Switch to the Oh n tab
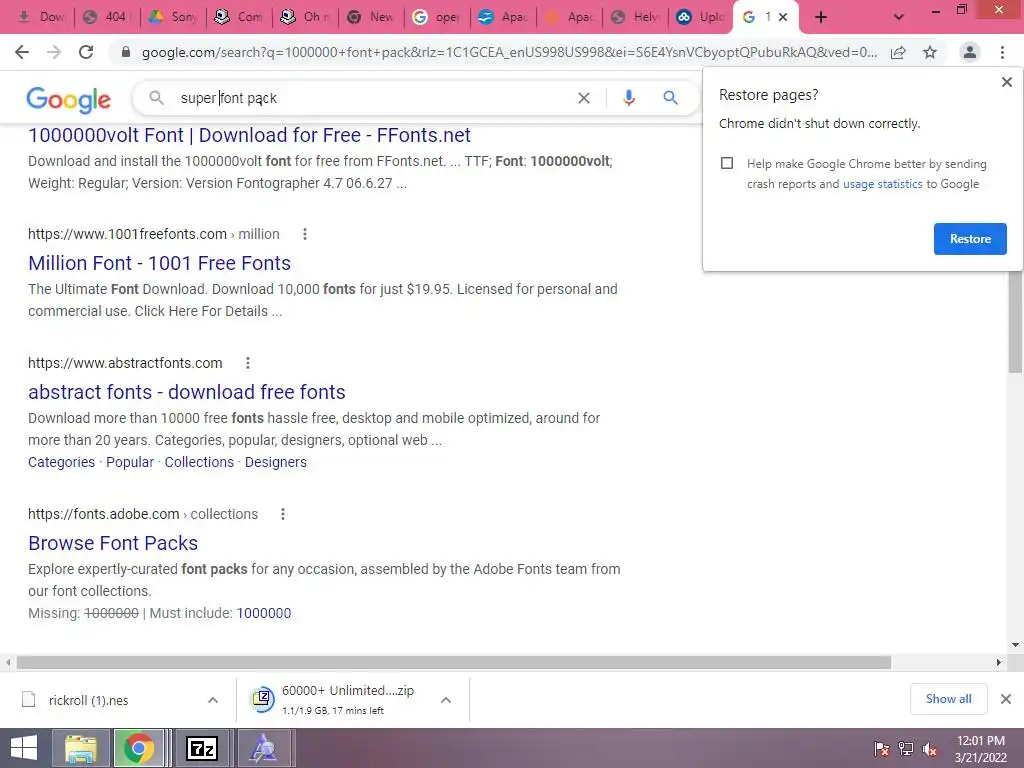This screenshot has height=768, width=1024. (305, 17)
